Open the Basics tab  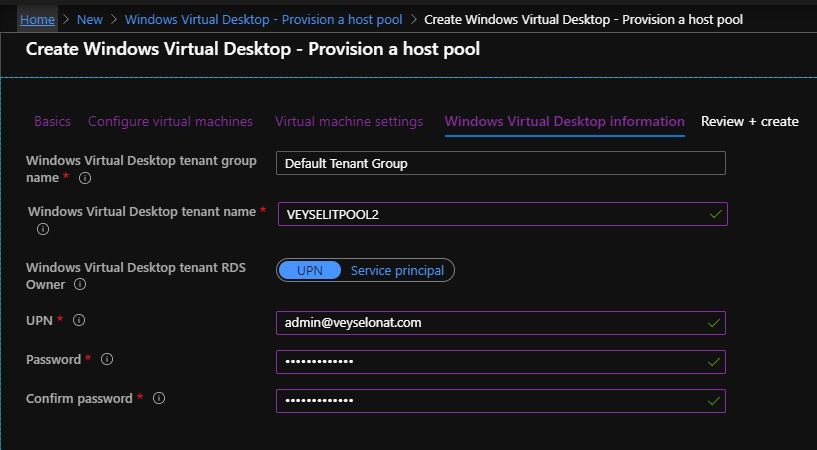(x=52, y=121)
